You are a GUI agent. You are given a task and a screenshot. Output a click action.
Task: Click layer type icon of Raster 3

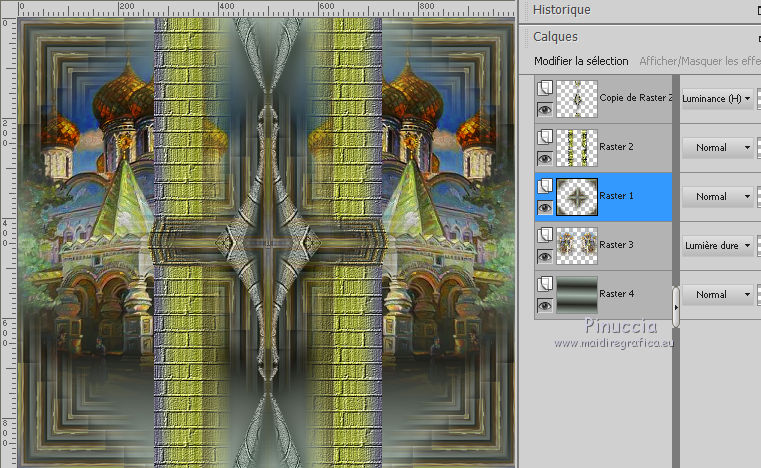[545, 235]
